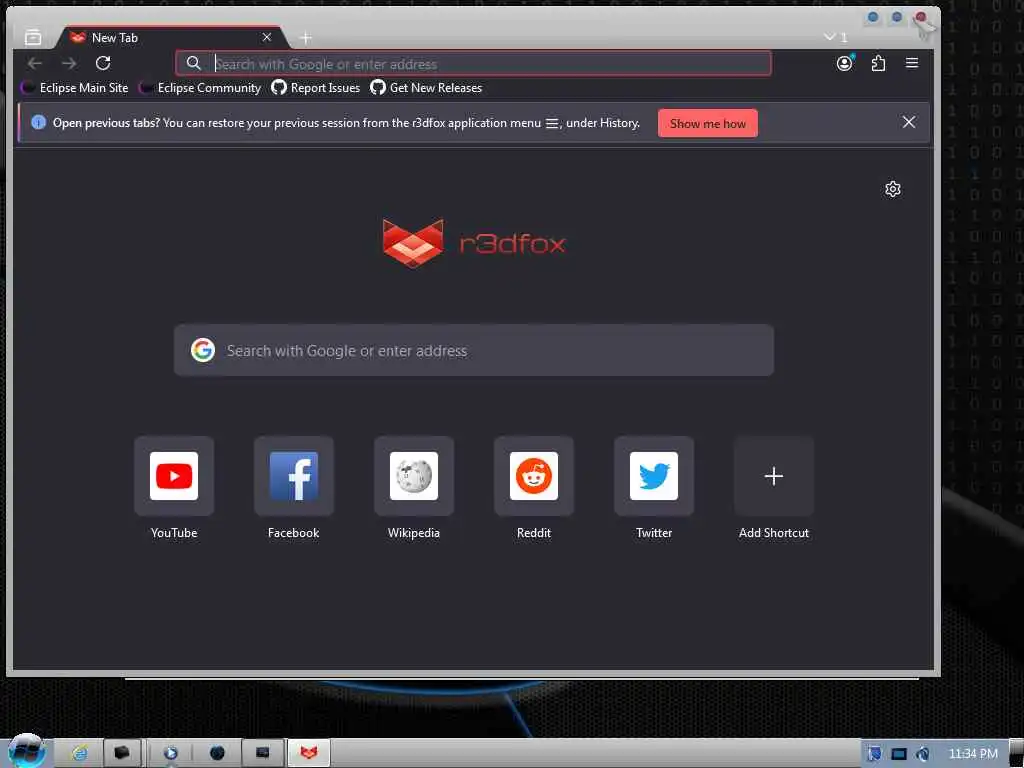Screen dimensions: 1024x768
Task: Close the New Tab tab
Action: tap(266, 37)
